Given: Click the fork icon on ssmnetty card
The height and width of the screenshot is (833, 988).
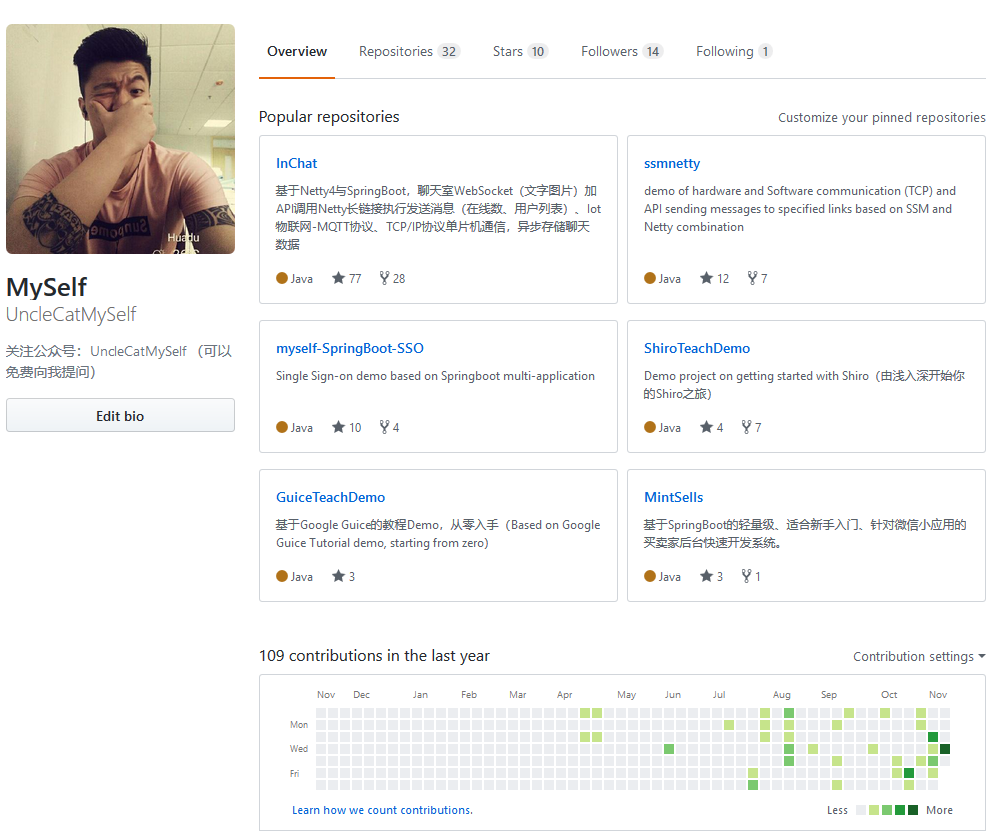Looking at the screenshot, I should coord(752,278).
